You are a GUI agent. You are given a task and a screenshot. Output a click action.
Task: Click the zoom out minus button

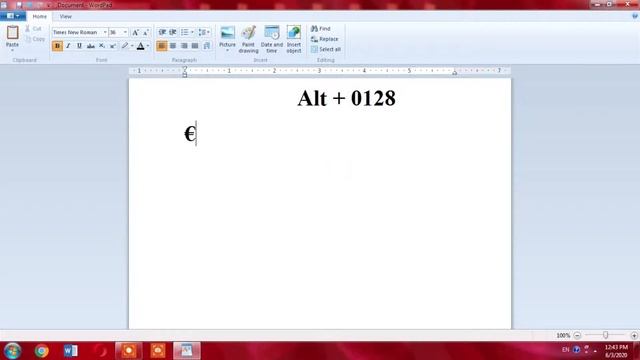[577, 335]
